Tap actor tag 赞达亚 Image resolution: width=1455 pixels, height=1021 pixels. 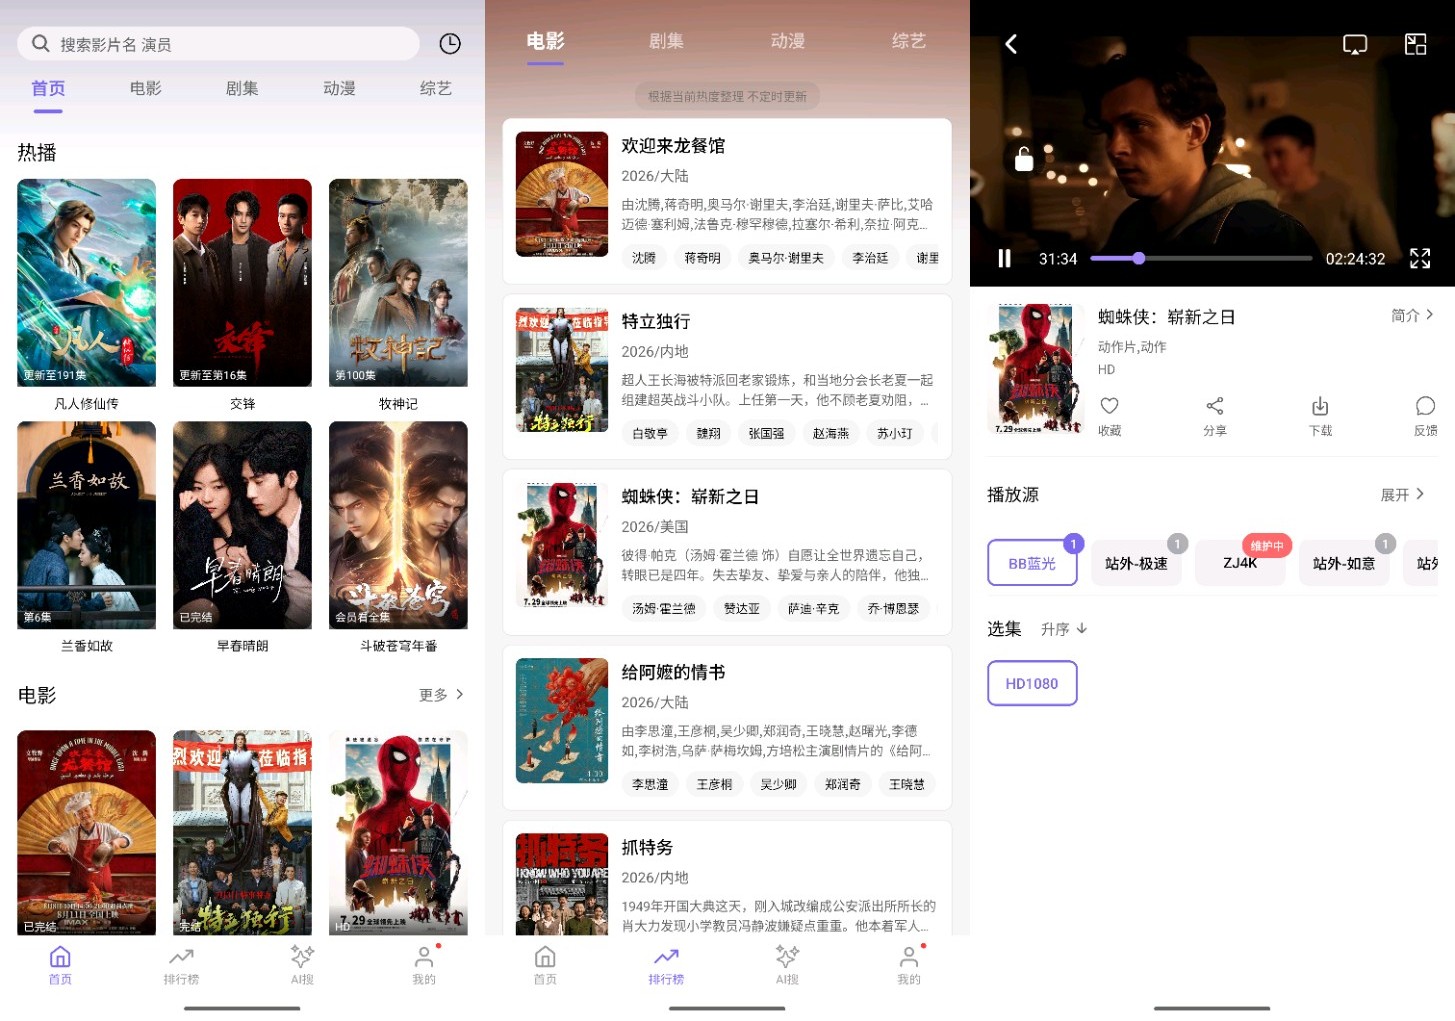742,608
